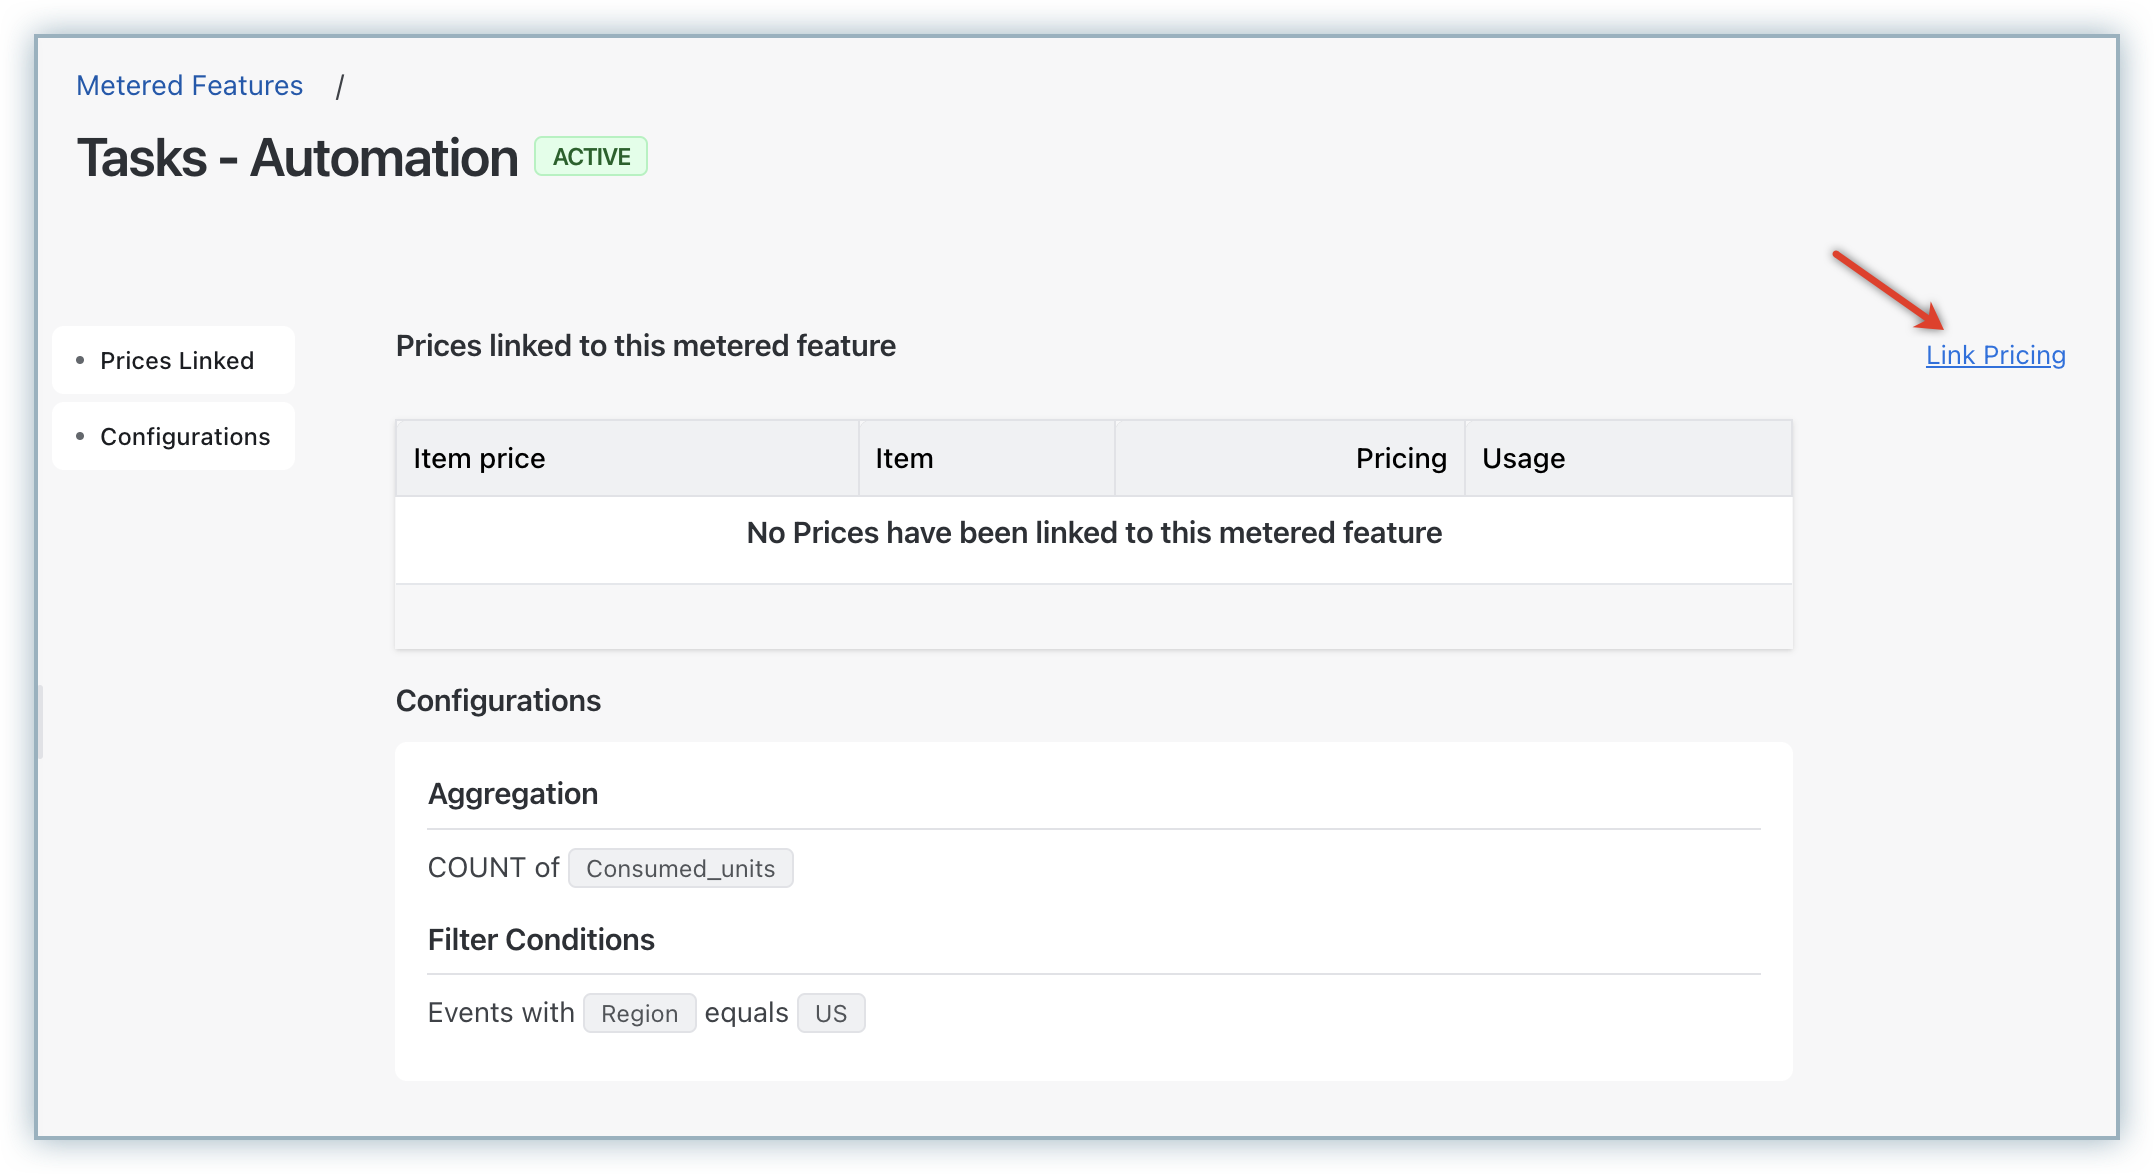The image size is (2154, 1174).
Task: Click the bullet beside Prices Linked
Action: click(80, 360)
